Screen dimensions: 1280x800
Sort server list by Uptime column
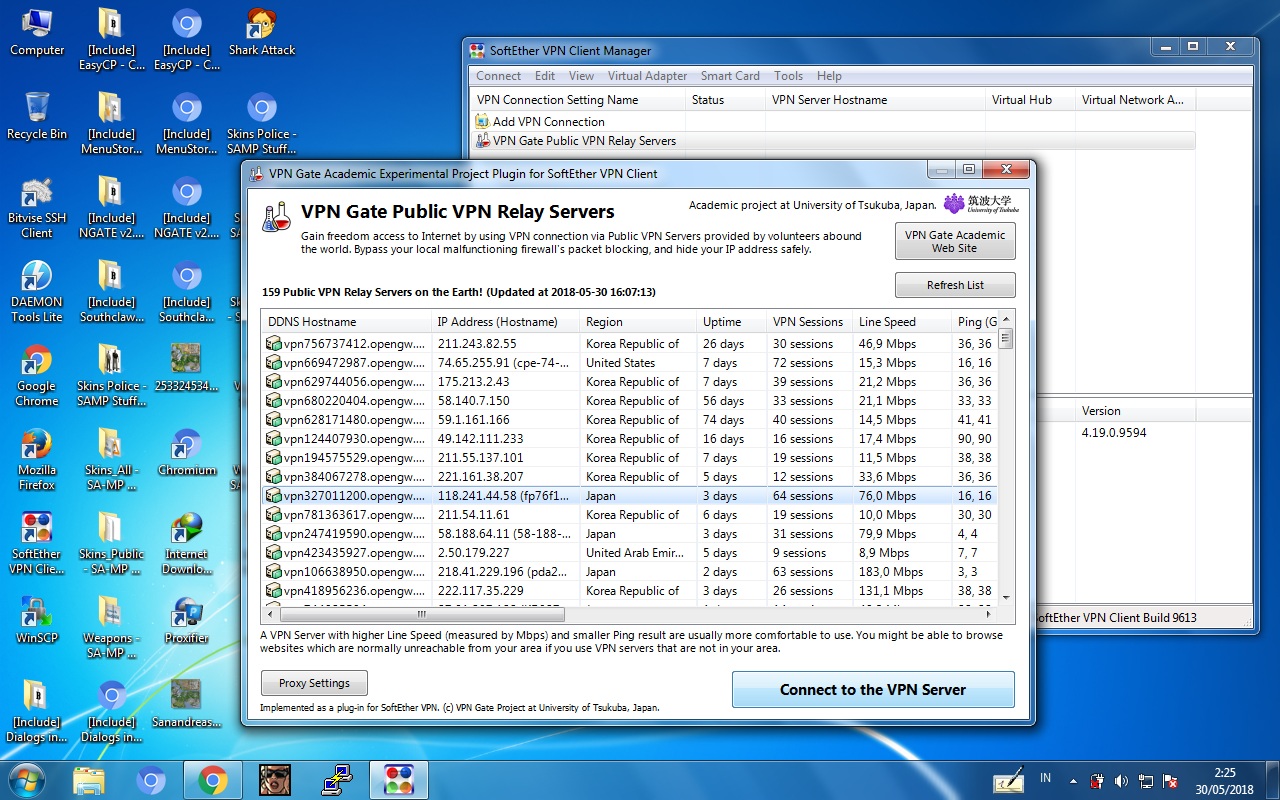tap(731, 322)
